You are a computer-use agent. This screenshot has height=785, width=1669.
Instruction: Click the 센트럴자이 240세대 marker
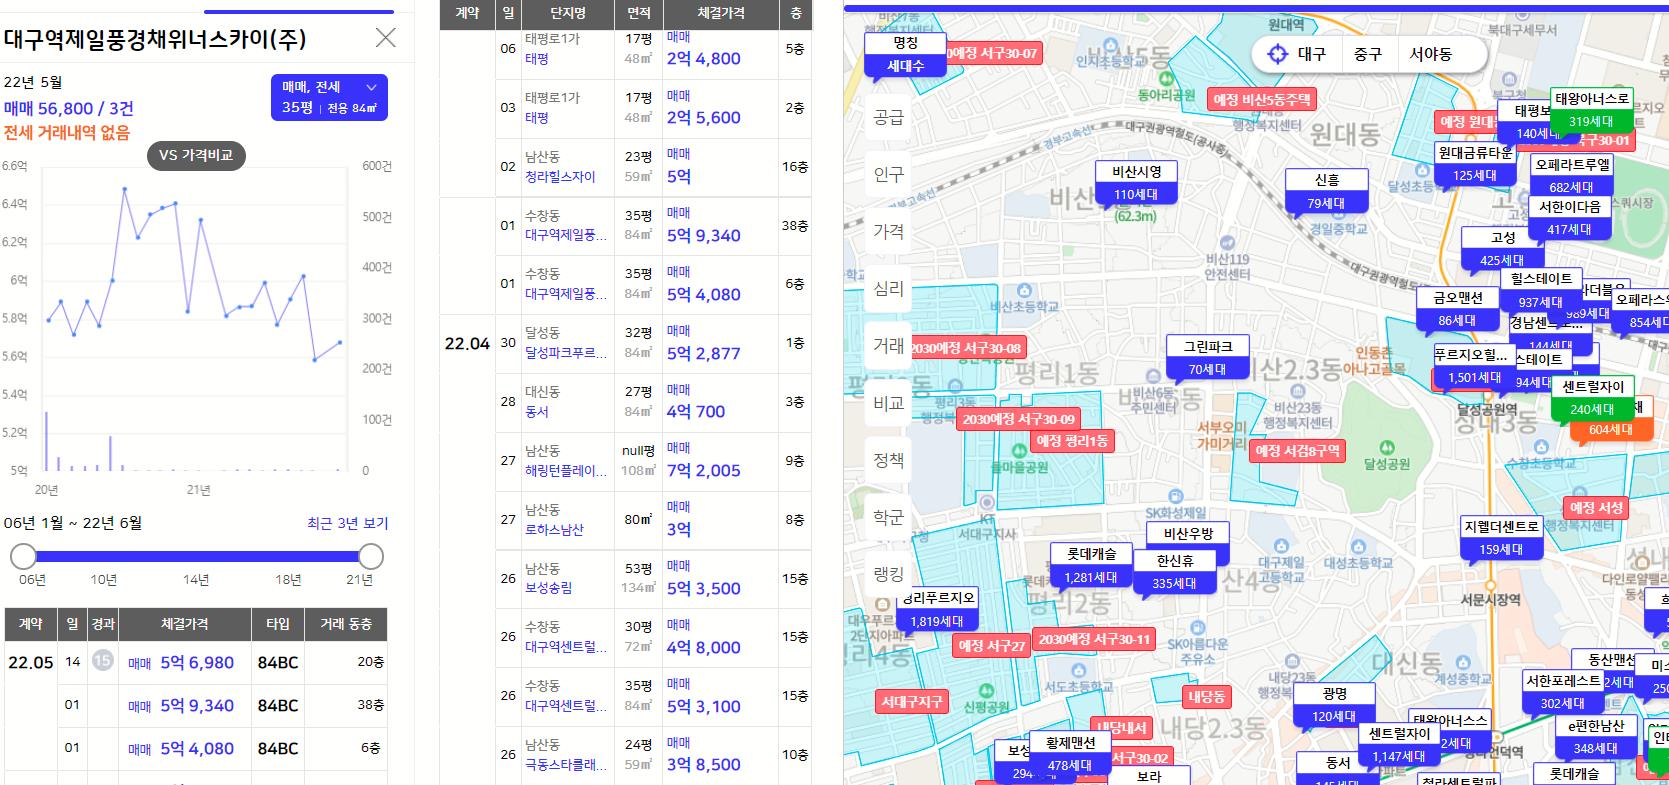(1592, 398)
